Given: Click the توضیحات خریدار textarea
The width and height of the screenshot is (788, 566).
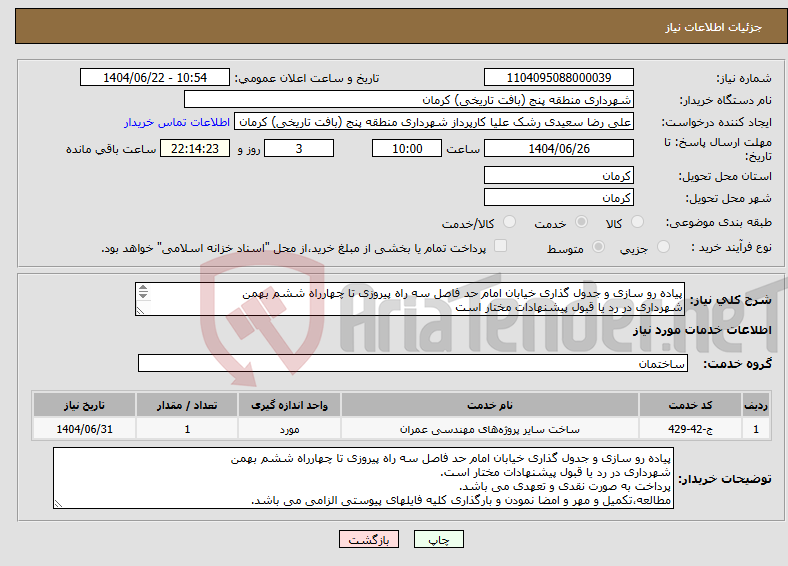Looking at the screenshot, I should point(363,478).
